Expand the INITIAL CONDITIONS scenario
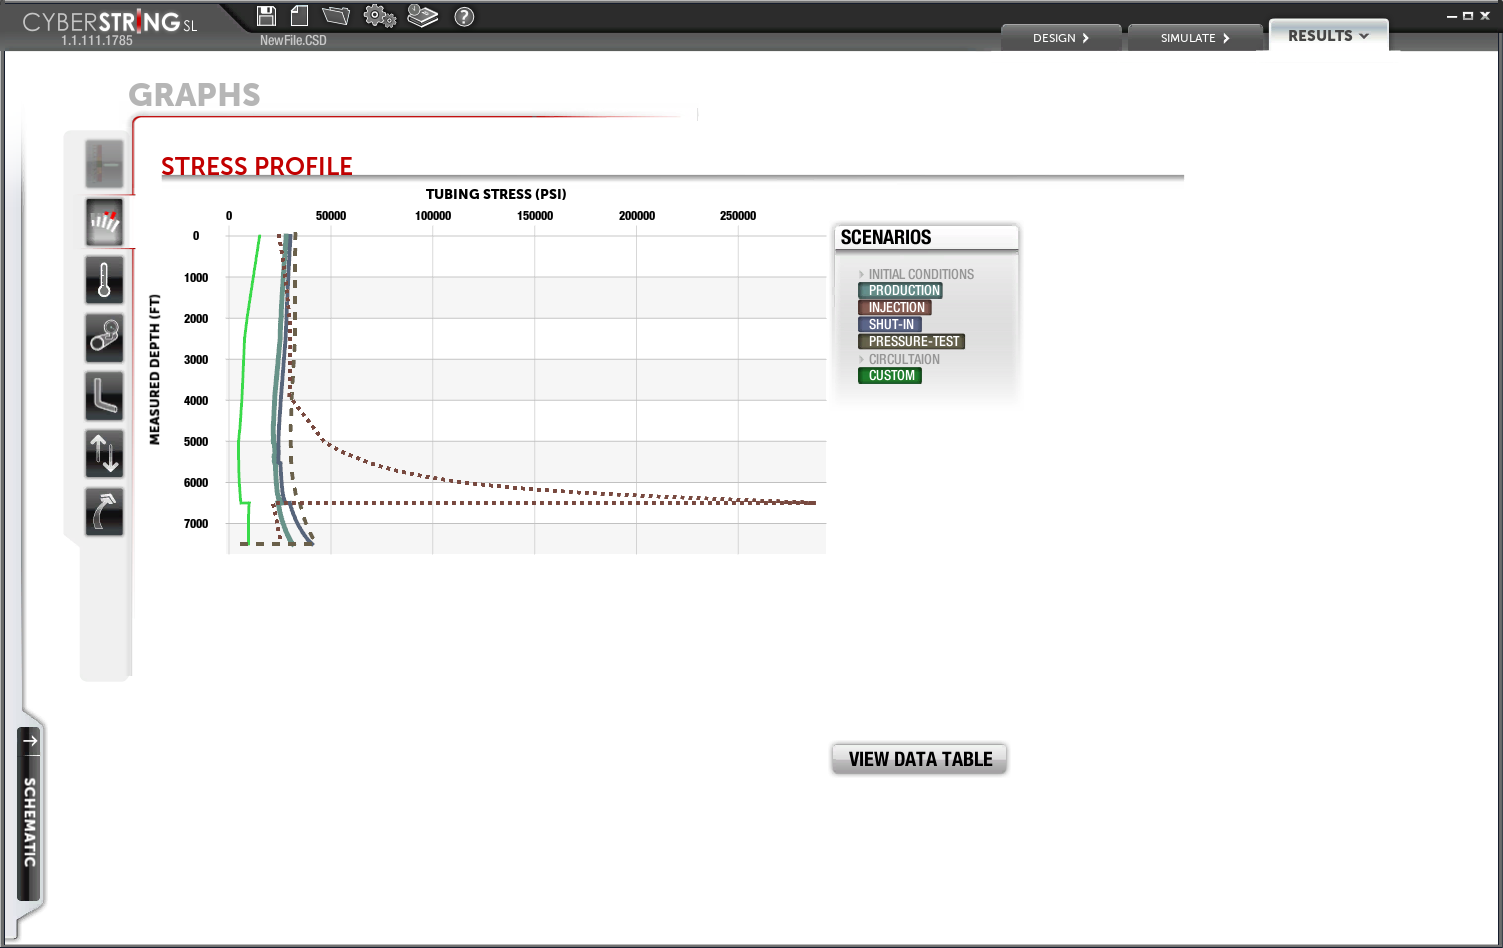 point(920,274)
